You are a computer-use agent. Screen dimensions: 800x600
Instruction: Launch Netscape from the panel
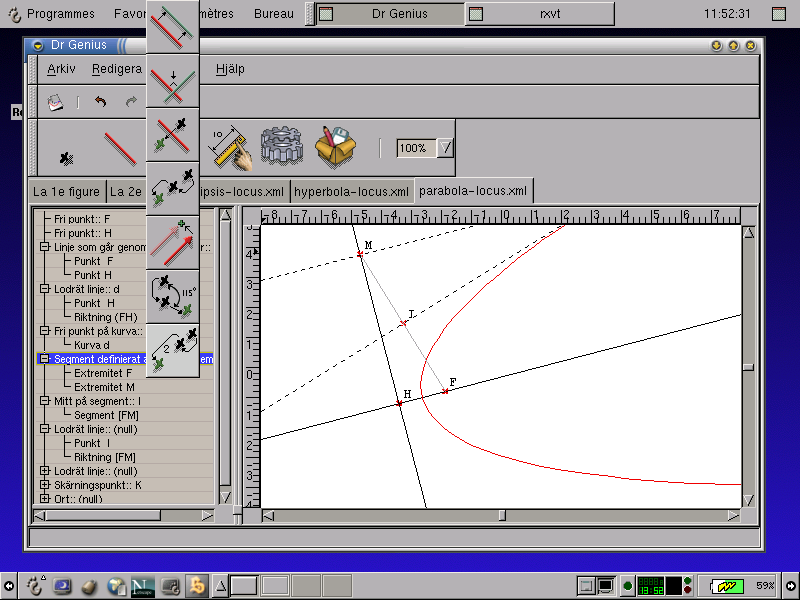143,586
